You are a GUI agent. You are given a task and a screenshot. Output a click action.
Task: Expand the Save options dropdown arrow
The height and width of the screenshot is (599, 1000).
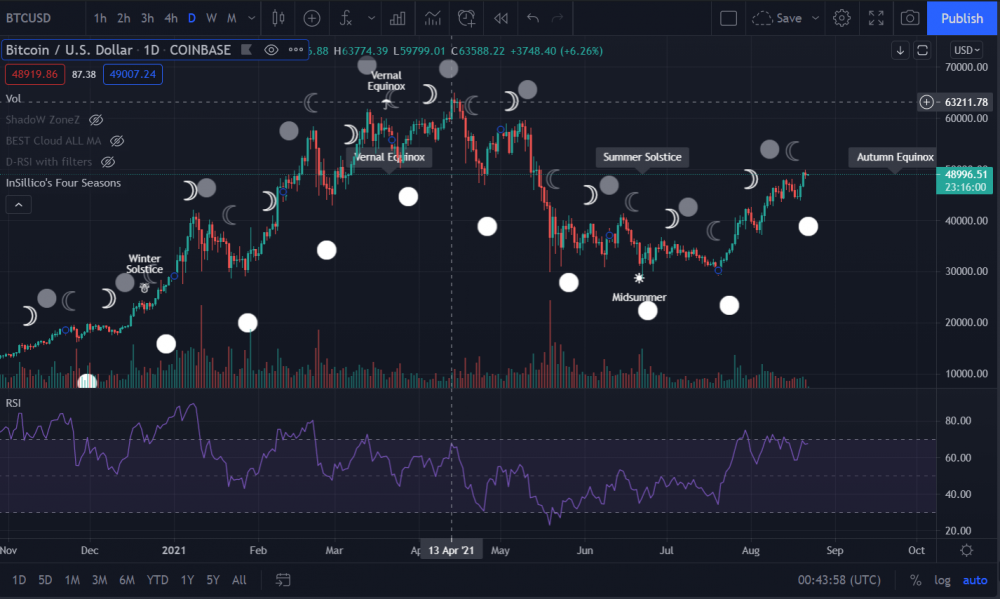815,18
